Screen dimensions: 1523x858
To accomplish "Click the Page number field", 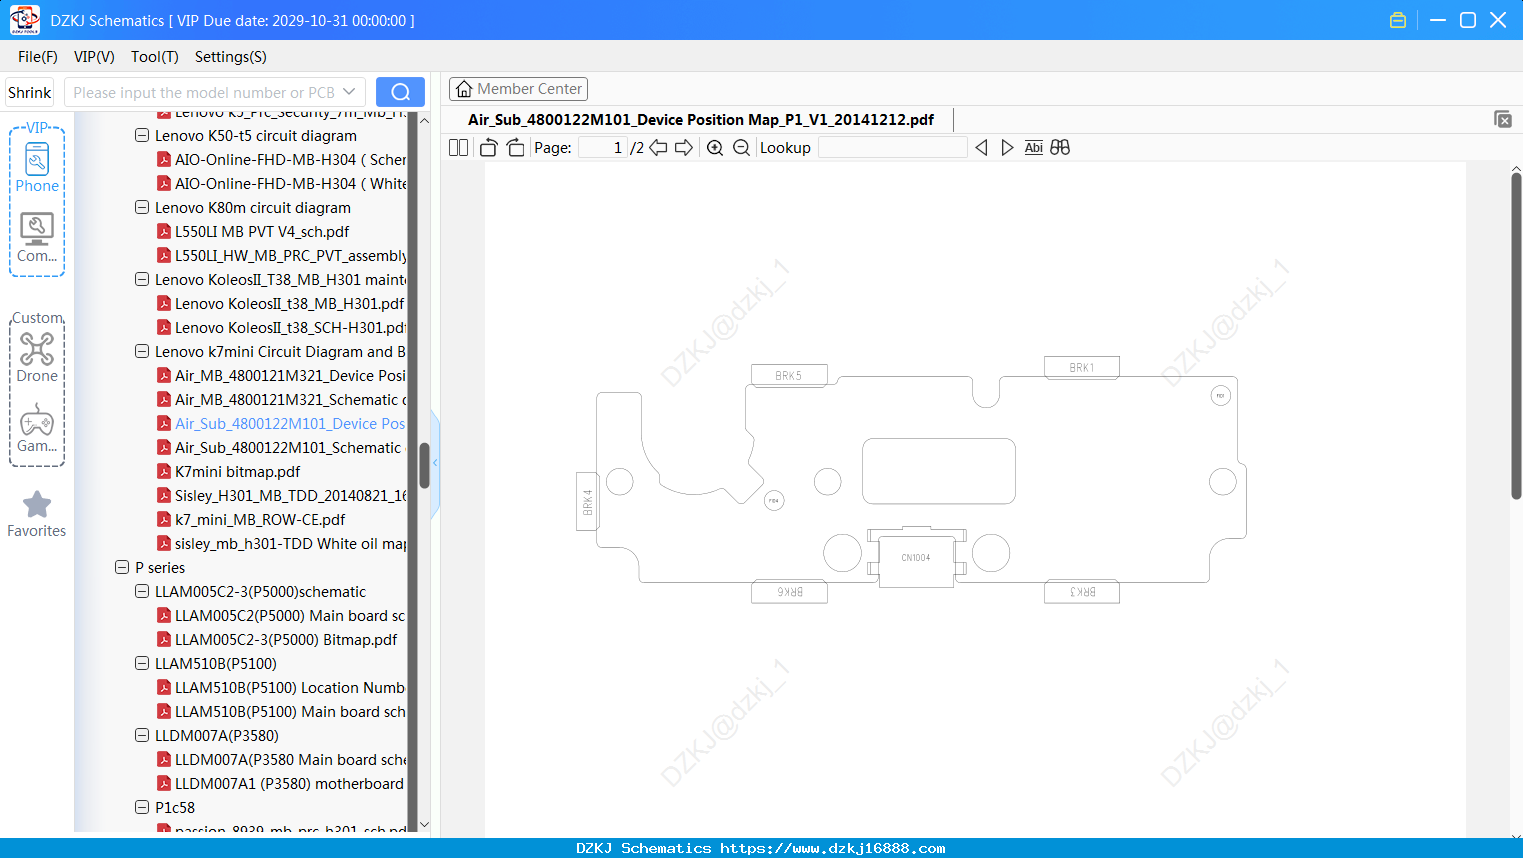I will click(x=603, y=147).
